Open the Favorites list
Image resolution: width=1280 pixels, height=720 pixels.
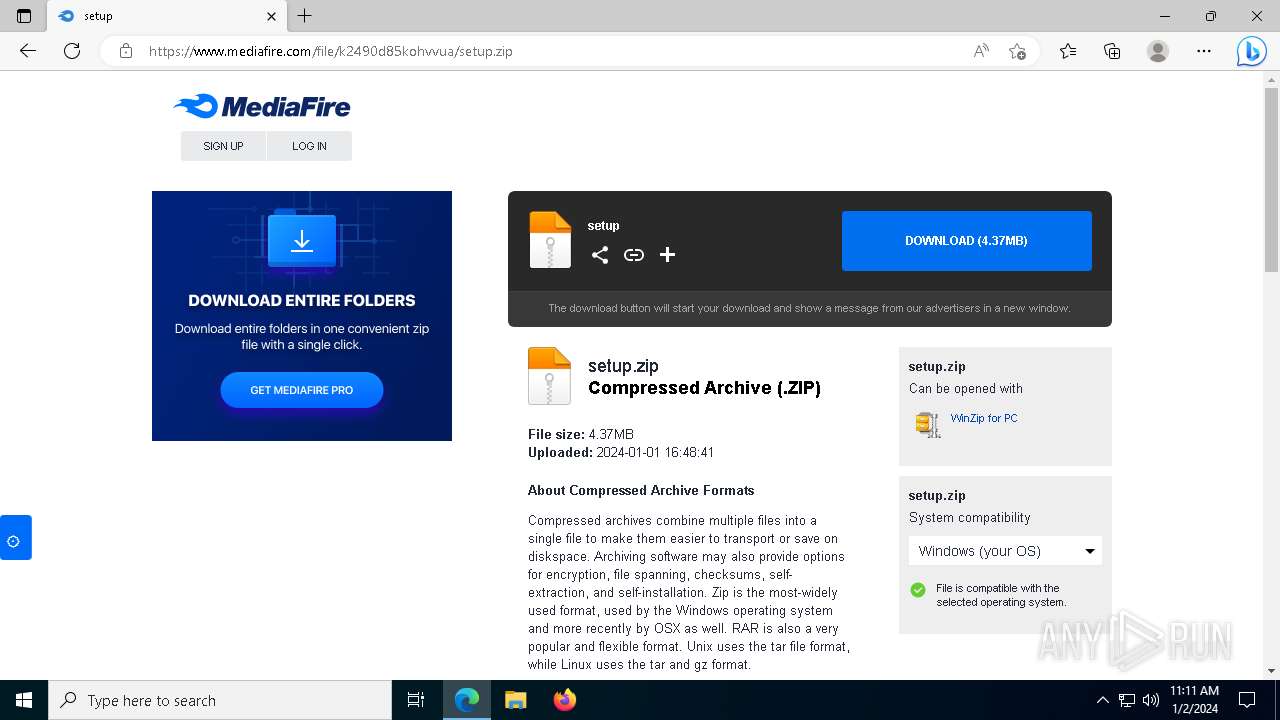coord(1068,51)
